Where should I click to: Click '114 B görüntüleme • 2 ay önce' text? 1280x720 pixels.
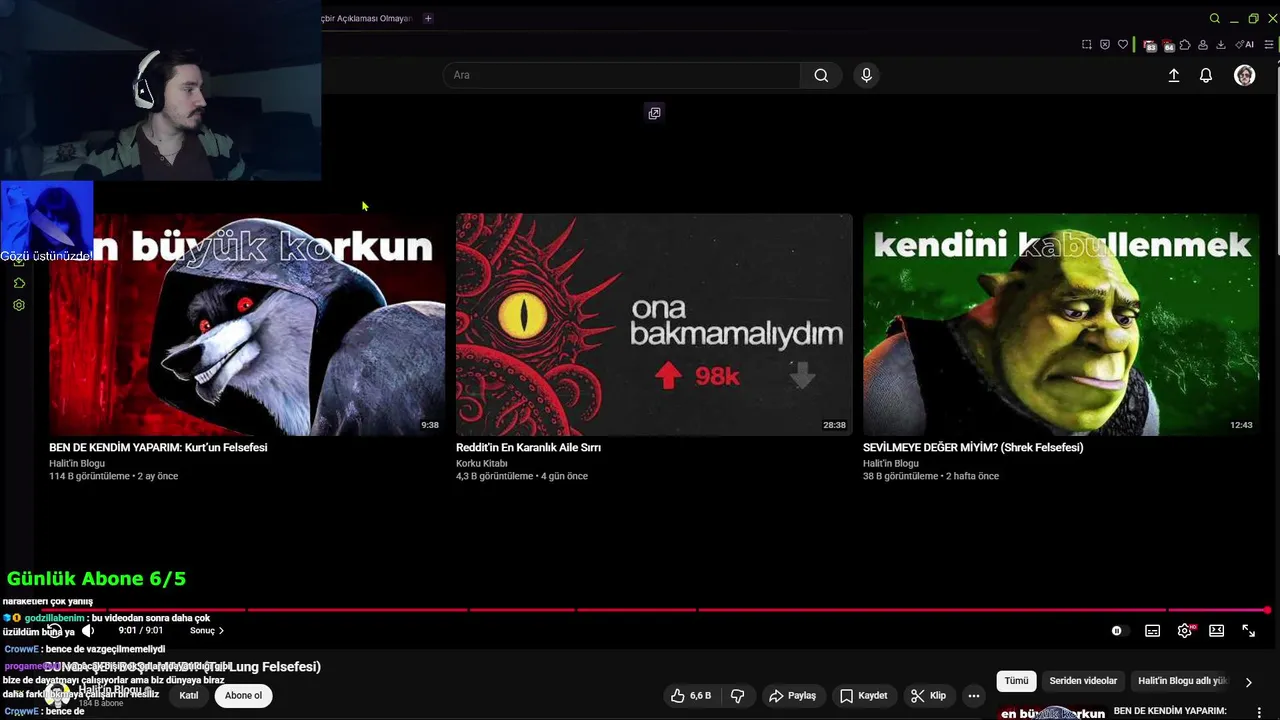point(114,476)
